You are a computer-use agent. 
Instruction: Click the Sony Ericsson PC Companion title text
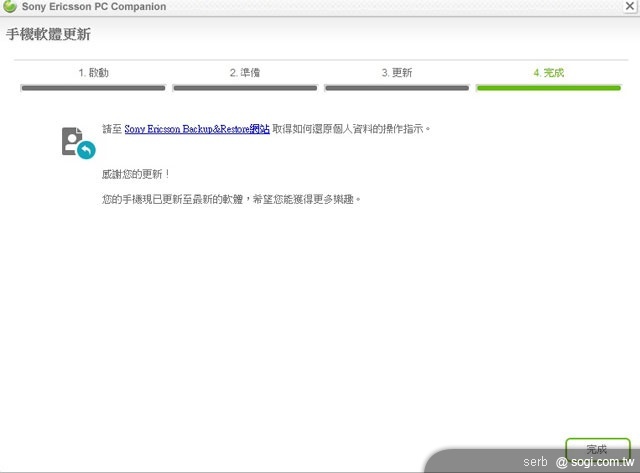pyautogui.click(x=94, y=7)
